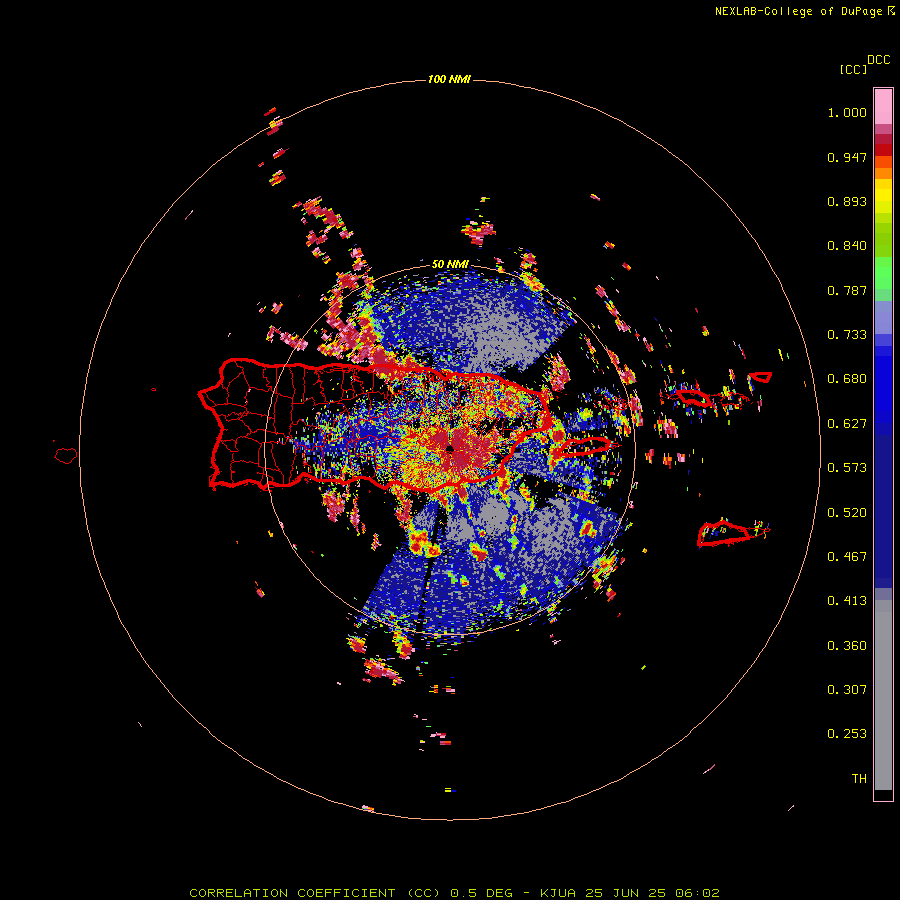Image resolution: width=900 pixels, height=900 pixels.
Task: Click the 0.627 scale value
Action: click(x=847, y=424)
